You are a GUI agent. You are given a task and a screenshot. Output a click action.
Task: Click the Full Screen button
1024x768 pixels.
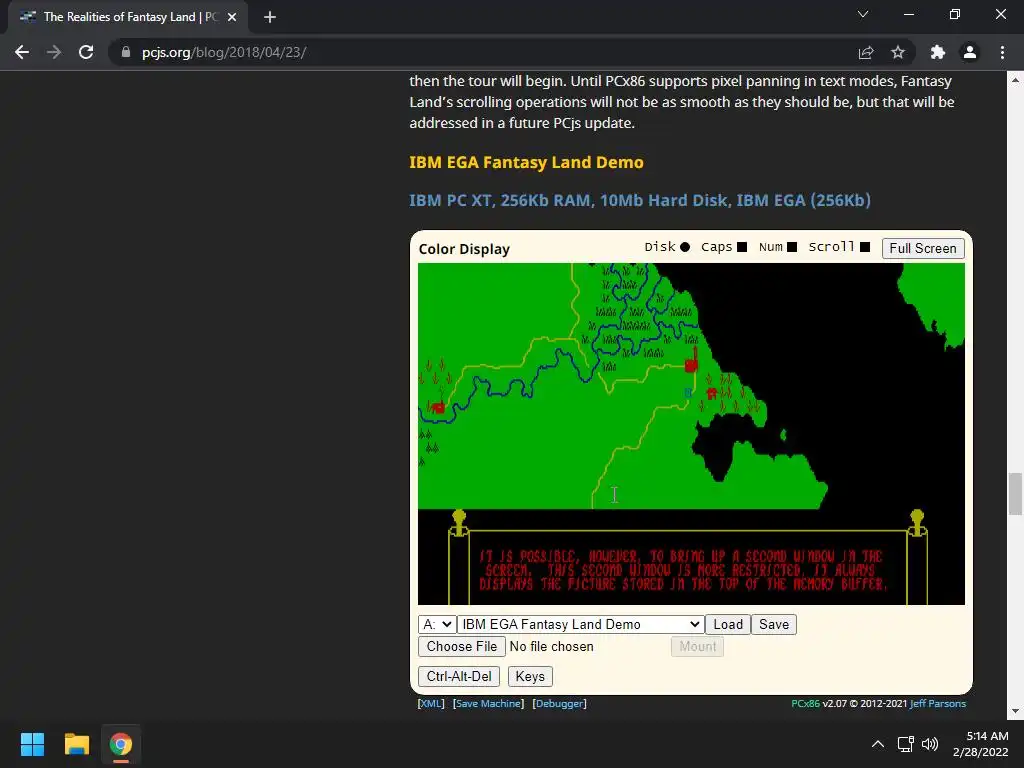point(923,248)
